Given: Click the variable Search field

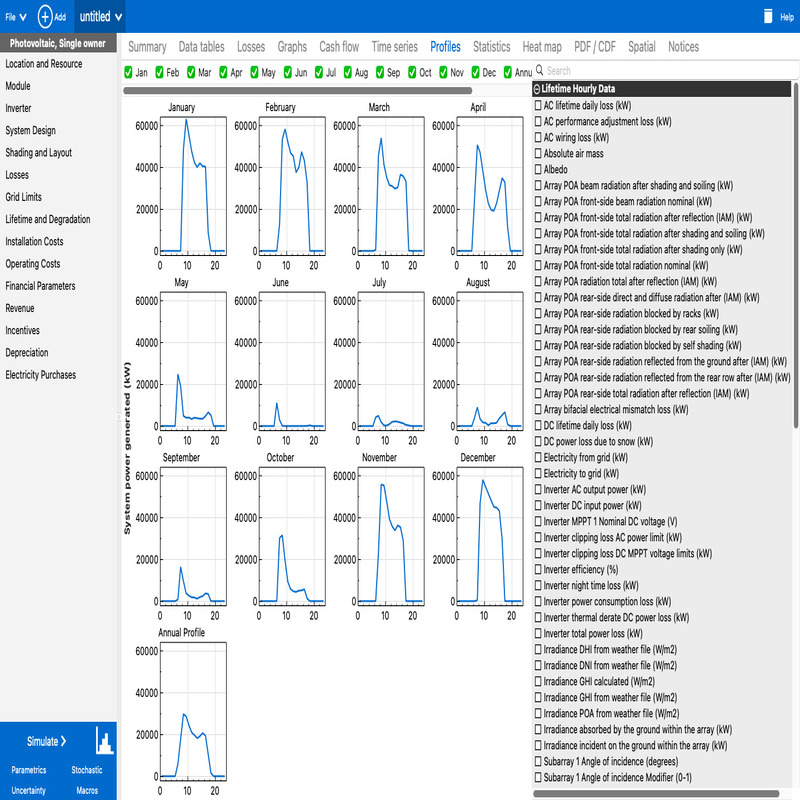Looking at the screenshot, I should tap(663, 70).
